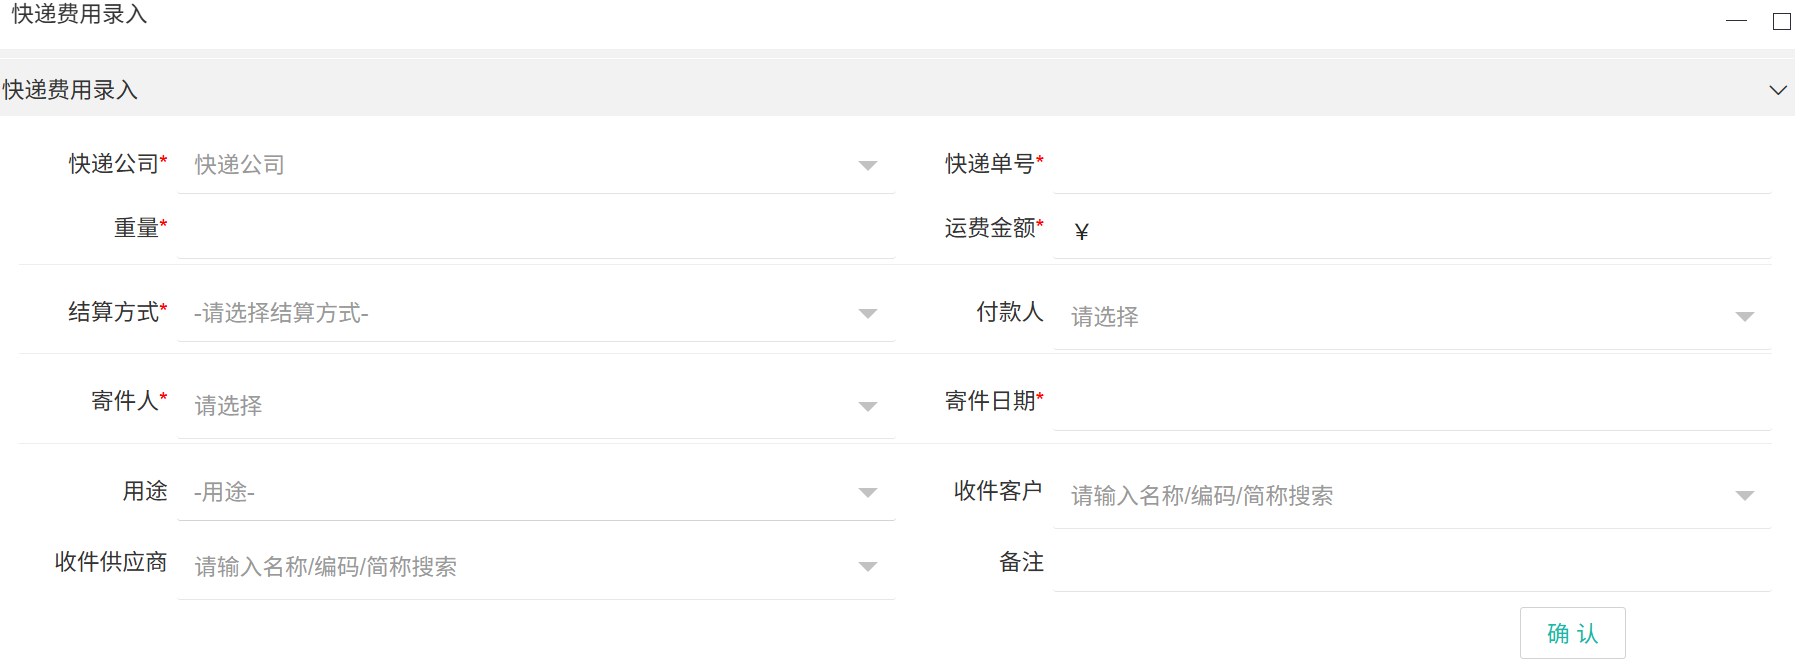Click the 收件供应商 dropdown arrow
The image size is (1795, 665).
point(868,567)
